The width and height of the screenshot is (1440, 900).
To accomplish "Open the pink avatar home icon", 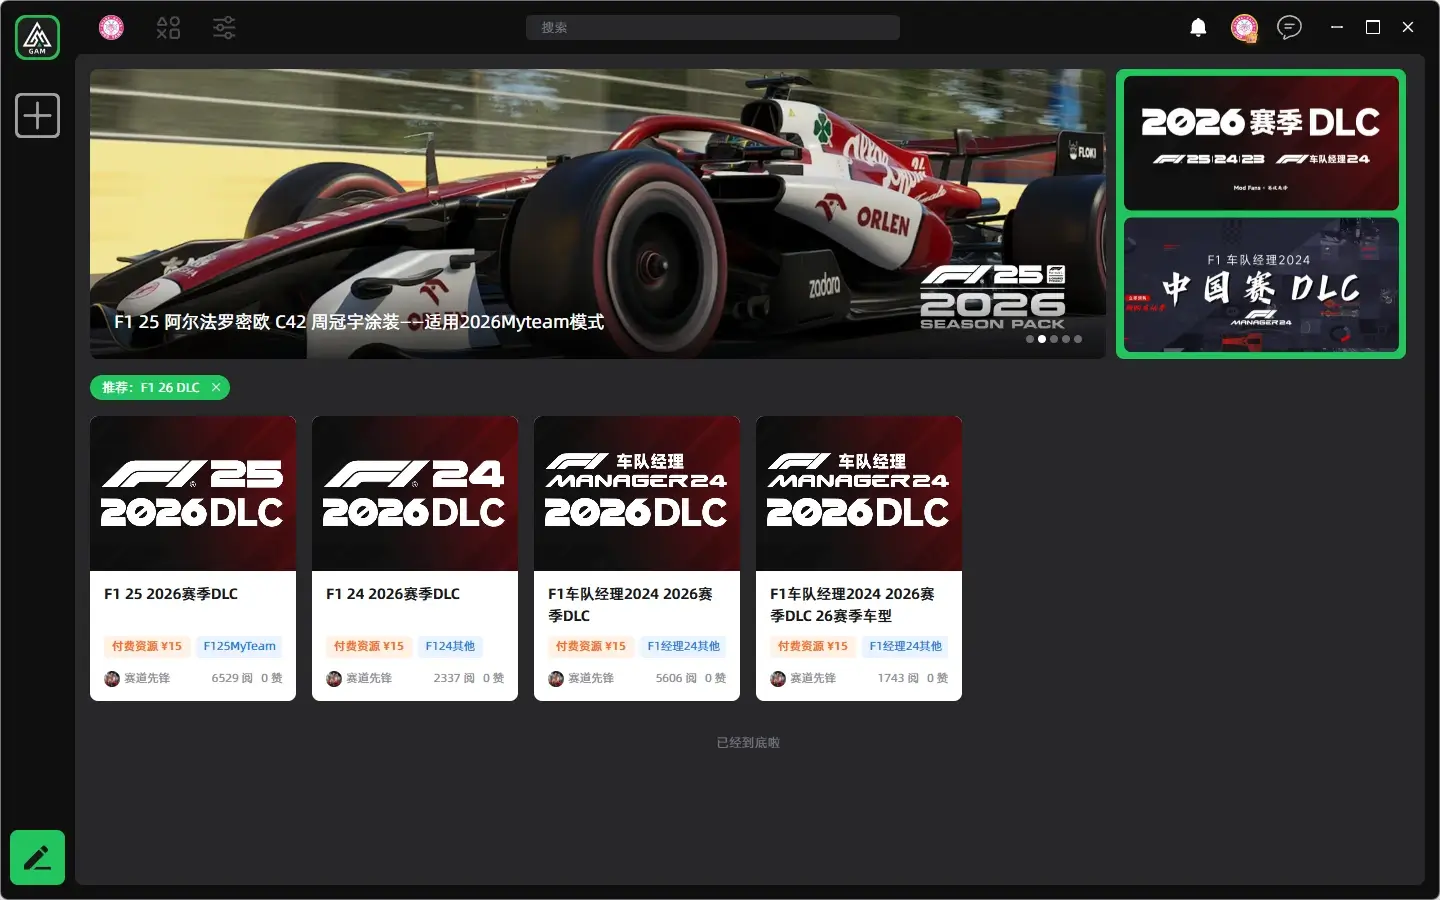I will click(111, 27).
